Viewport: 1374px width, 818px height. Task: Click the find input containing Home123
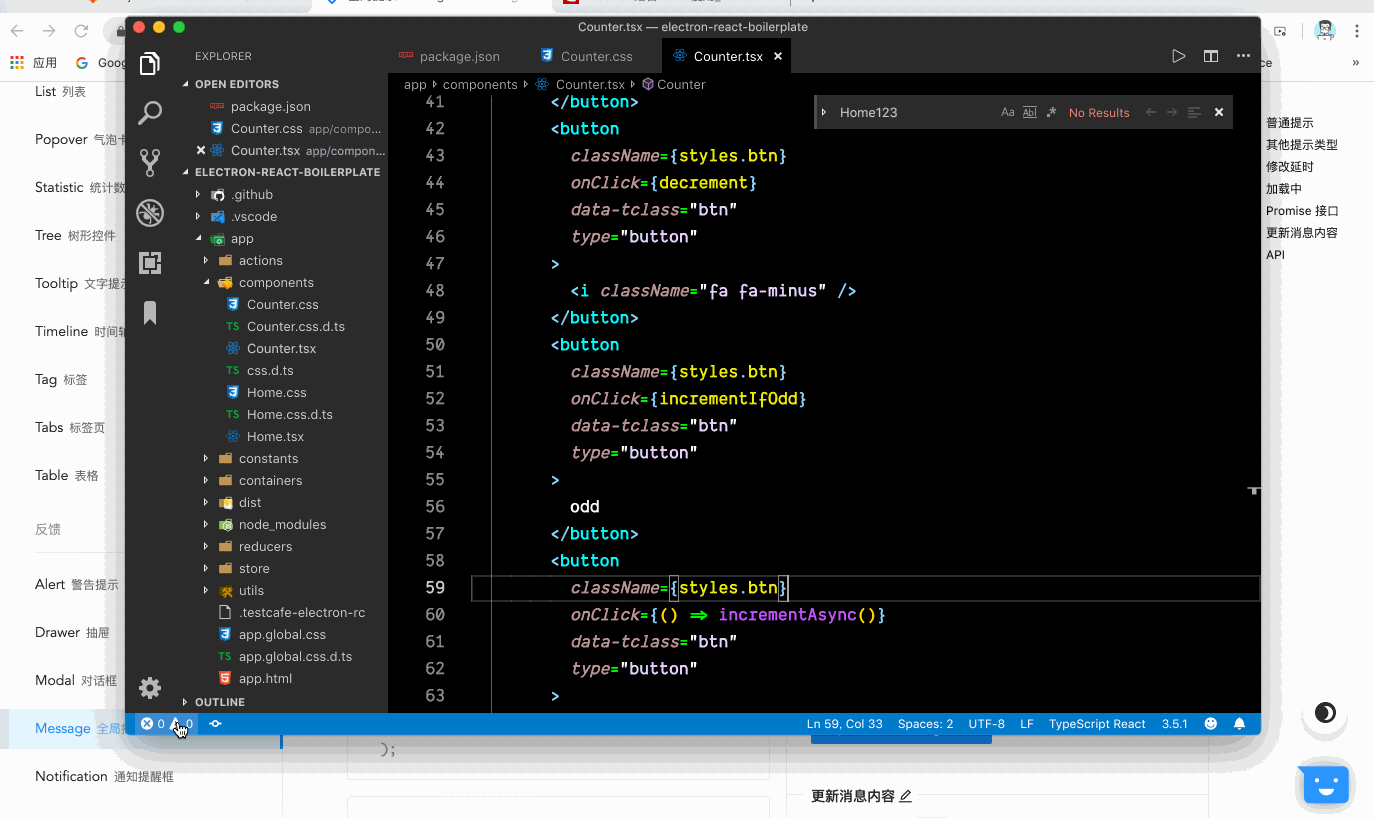915,113
